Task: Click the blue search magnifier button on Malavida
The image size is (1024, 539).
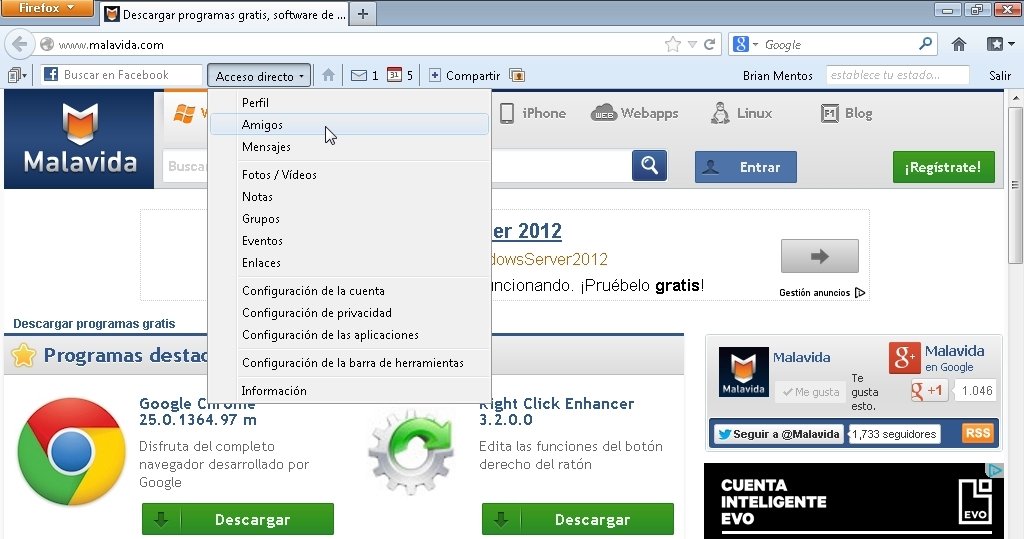Action: coord(649,165)
